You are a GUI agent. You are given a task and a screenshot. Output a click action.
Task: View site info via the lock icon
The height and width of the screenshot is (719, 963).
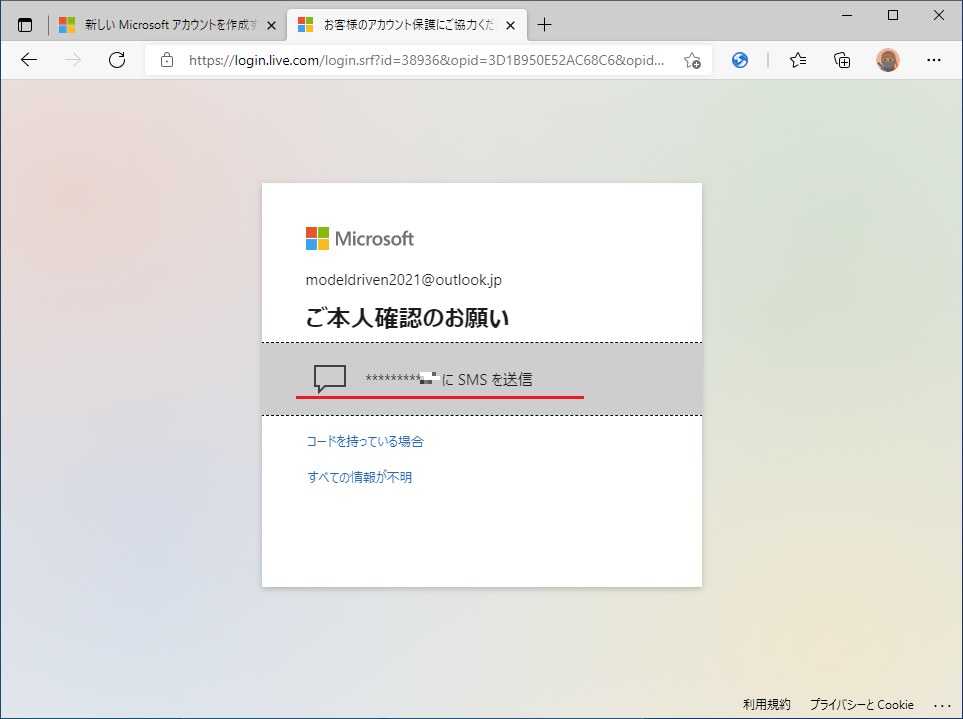click(167, 60)
